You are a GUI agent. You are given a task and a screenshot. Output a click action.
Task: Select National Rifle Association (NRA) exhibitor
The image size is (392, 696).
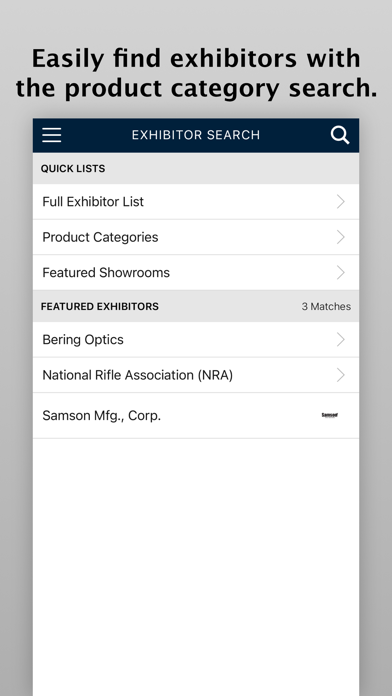click(x=196, y=375)
